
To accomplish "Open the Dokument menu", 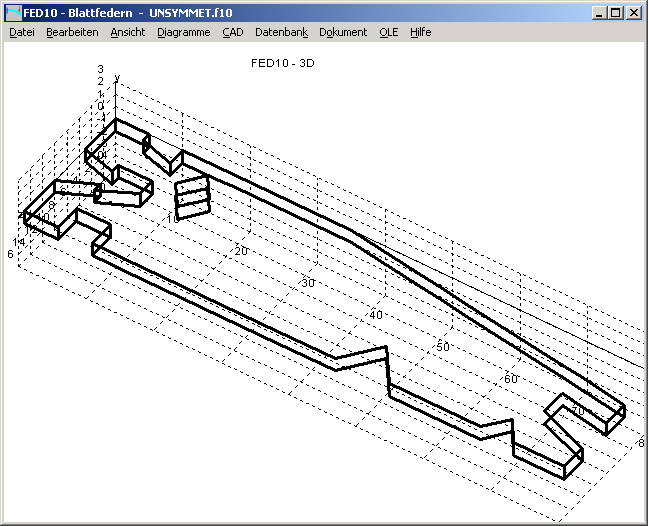I will (x=343, y=32).
